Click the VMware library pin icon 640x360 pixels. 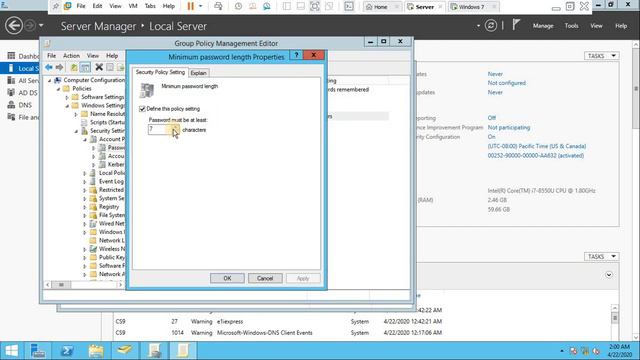56,6
